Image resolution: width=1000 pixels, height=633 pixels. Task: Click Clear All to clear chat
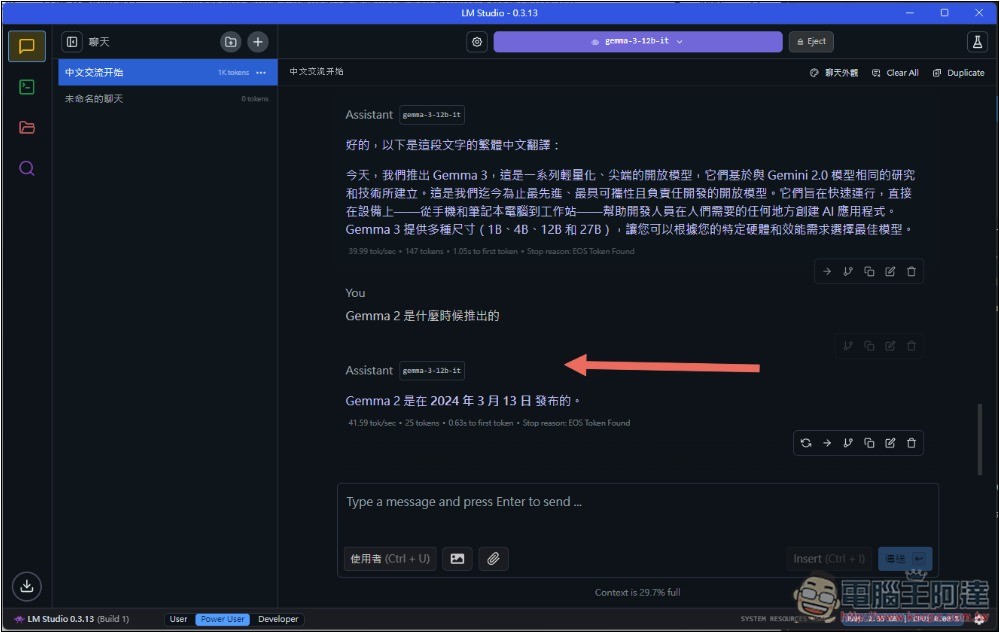pyautogui.click(x=895, y=73)
